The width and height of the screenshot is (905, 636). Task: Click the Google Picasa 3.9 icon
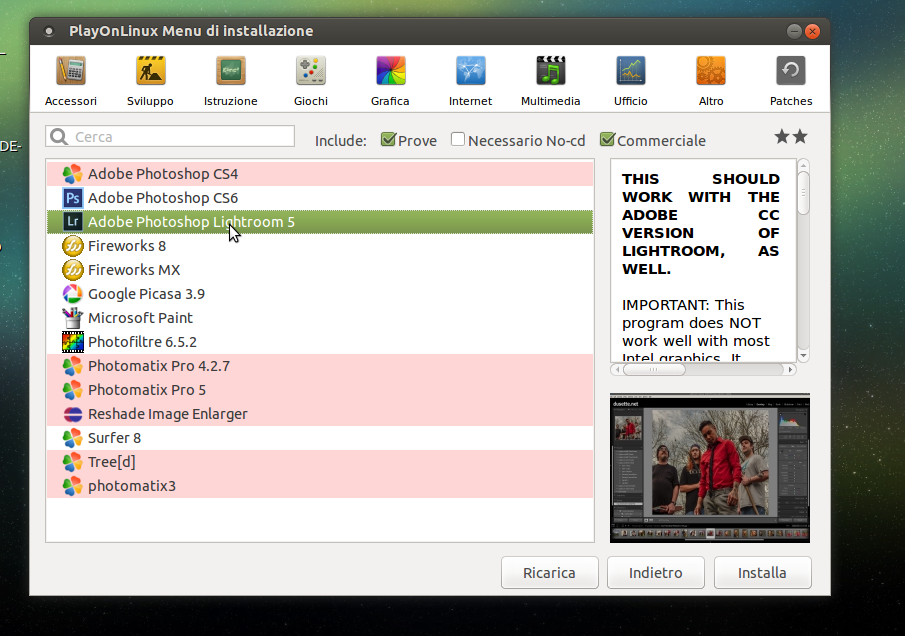tap(73, 294)
